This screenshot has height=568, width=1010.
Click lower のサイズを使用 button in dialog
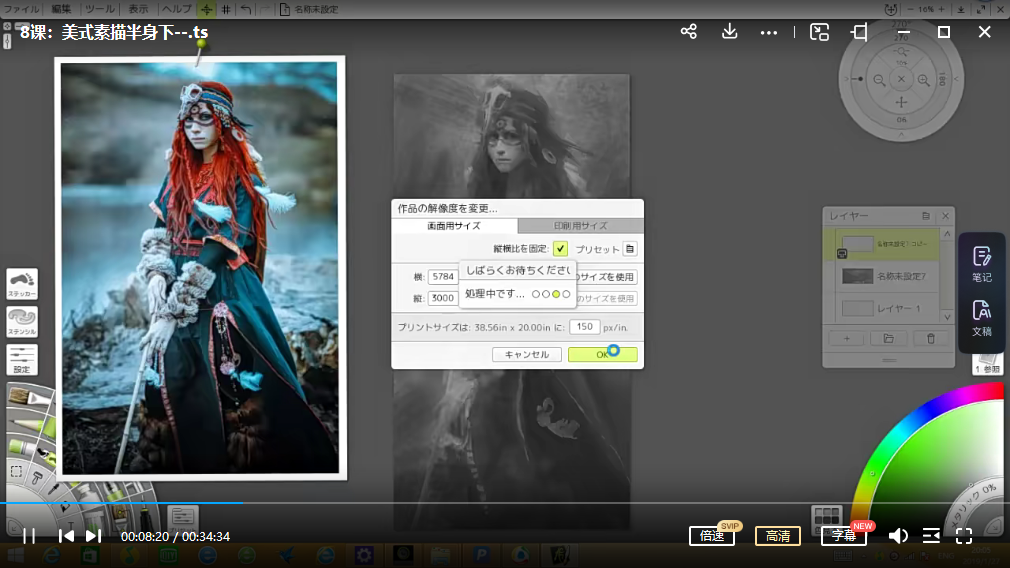606,298
